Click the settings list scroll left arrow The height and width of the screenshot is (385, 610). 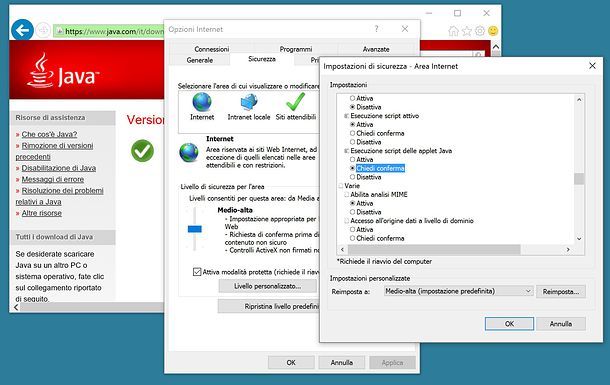tap(342, 249)
